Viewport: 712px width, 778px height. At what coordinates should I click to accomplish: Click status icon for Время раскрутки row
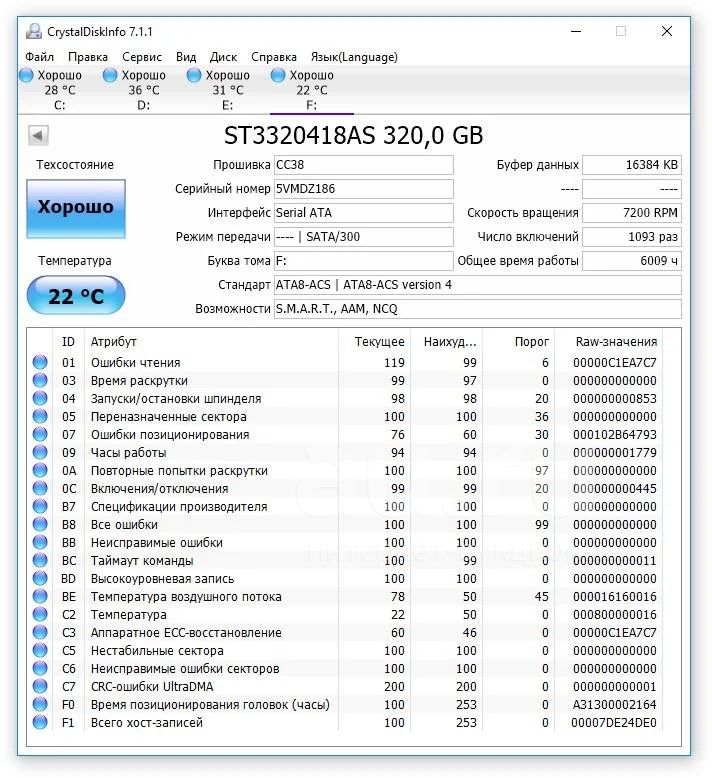(40, 381)
